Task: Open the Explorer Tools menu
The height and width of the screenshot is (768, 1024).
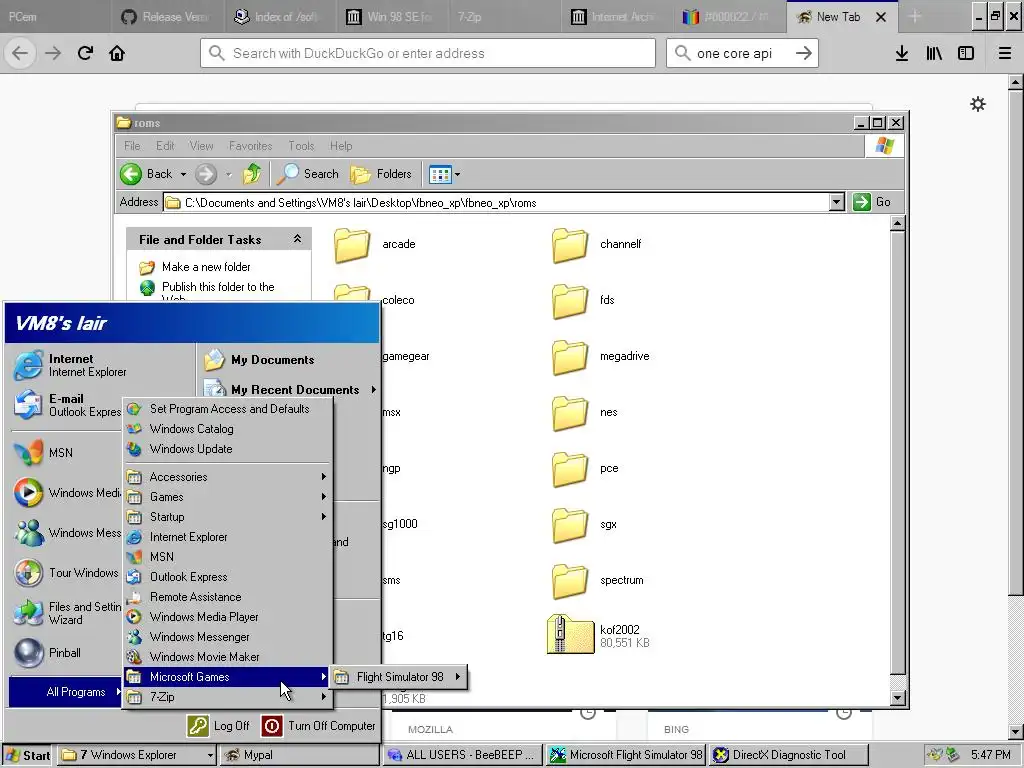Action: (301, 146)
